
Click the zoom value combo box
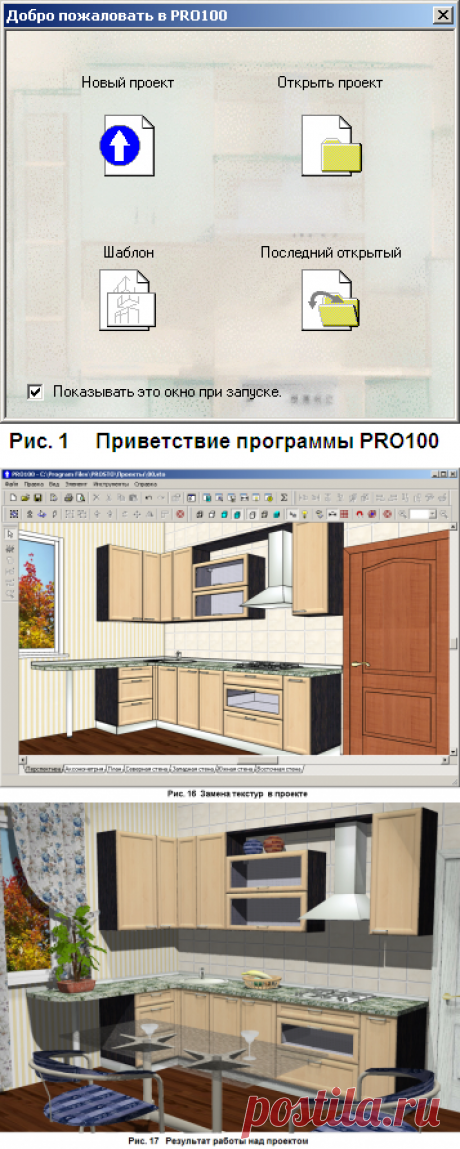pos(423,514)
